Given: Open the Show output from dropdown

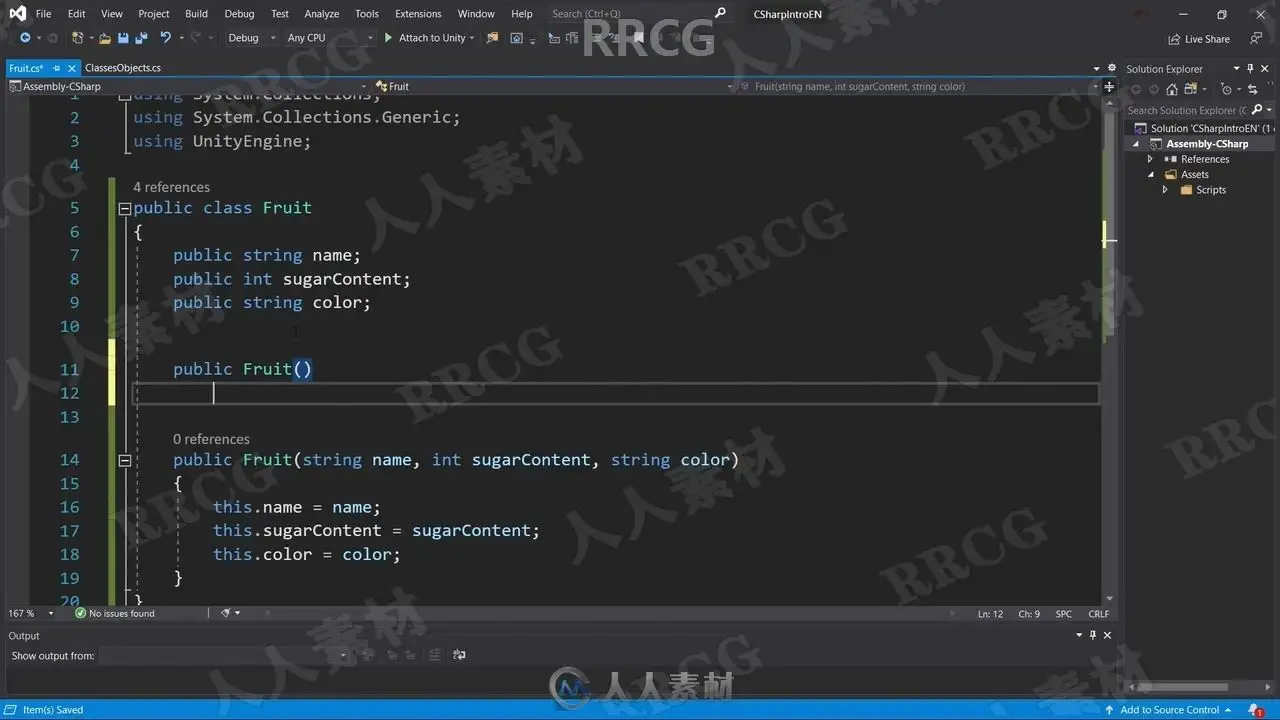Looking at the screenshot, I should (x=224, y=655).
